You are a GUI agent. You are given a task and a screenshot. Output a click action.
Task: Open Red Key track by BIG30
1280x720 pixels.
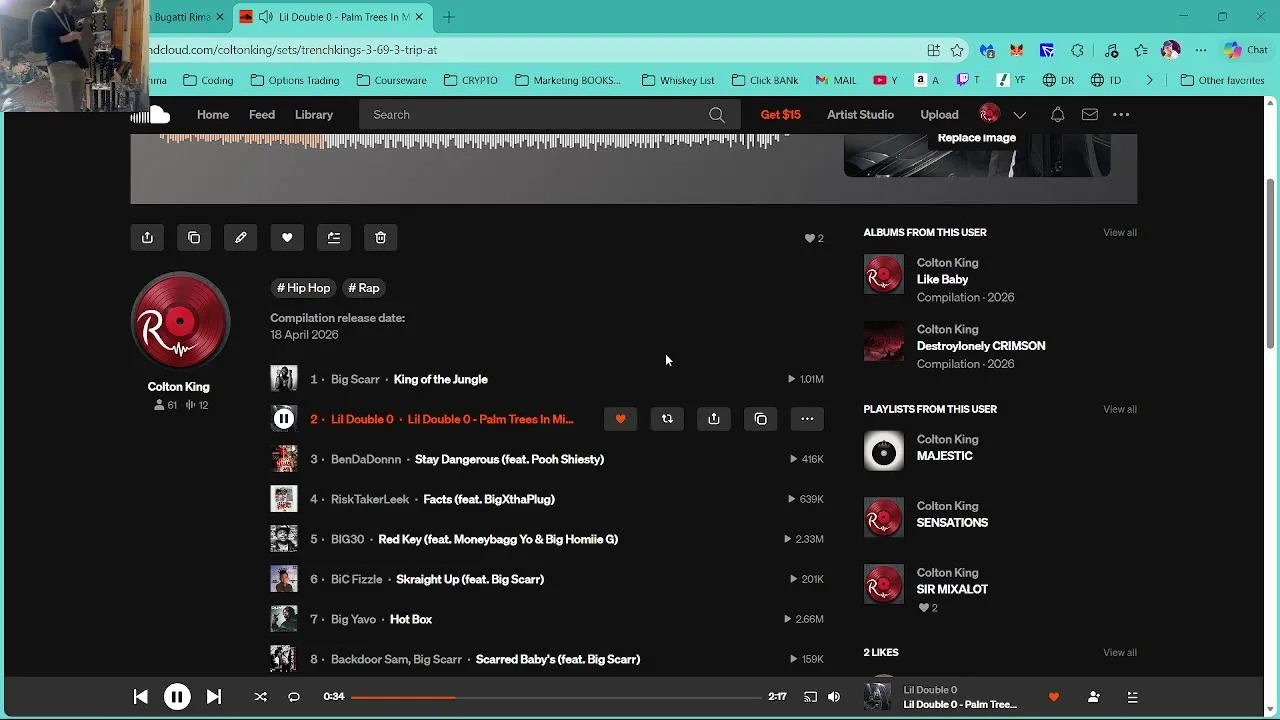(x=498, y=539)
